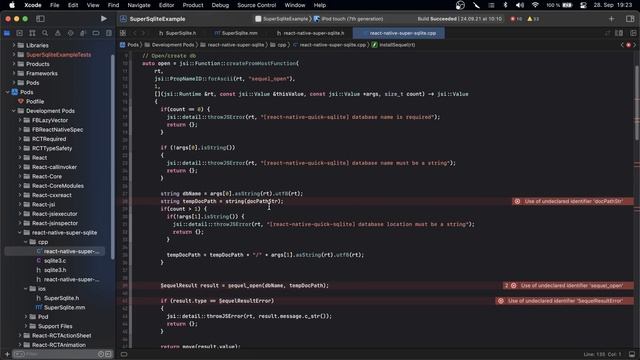Toggle source-controlled files filter
The width and height of the screenshot is (640, 360).
pos(108,354)
